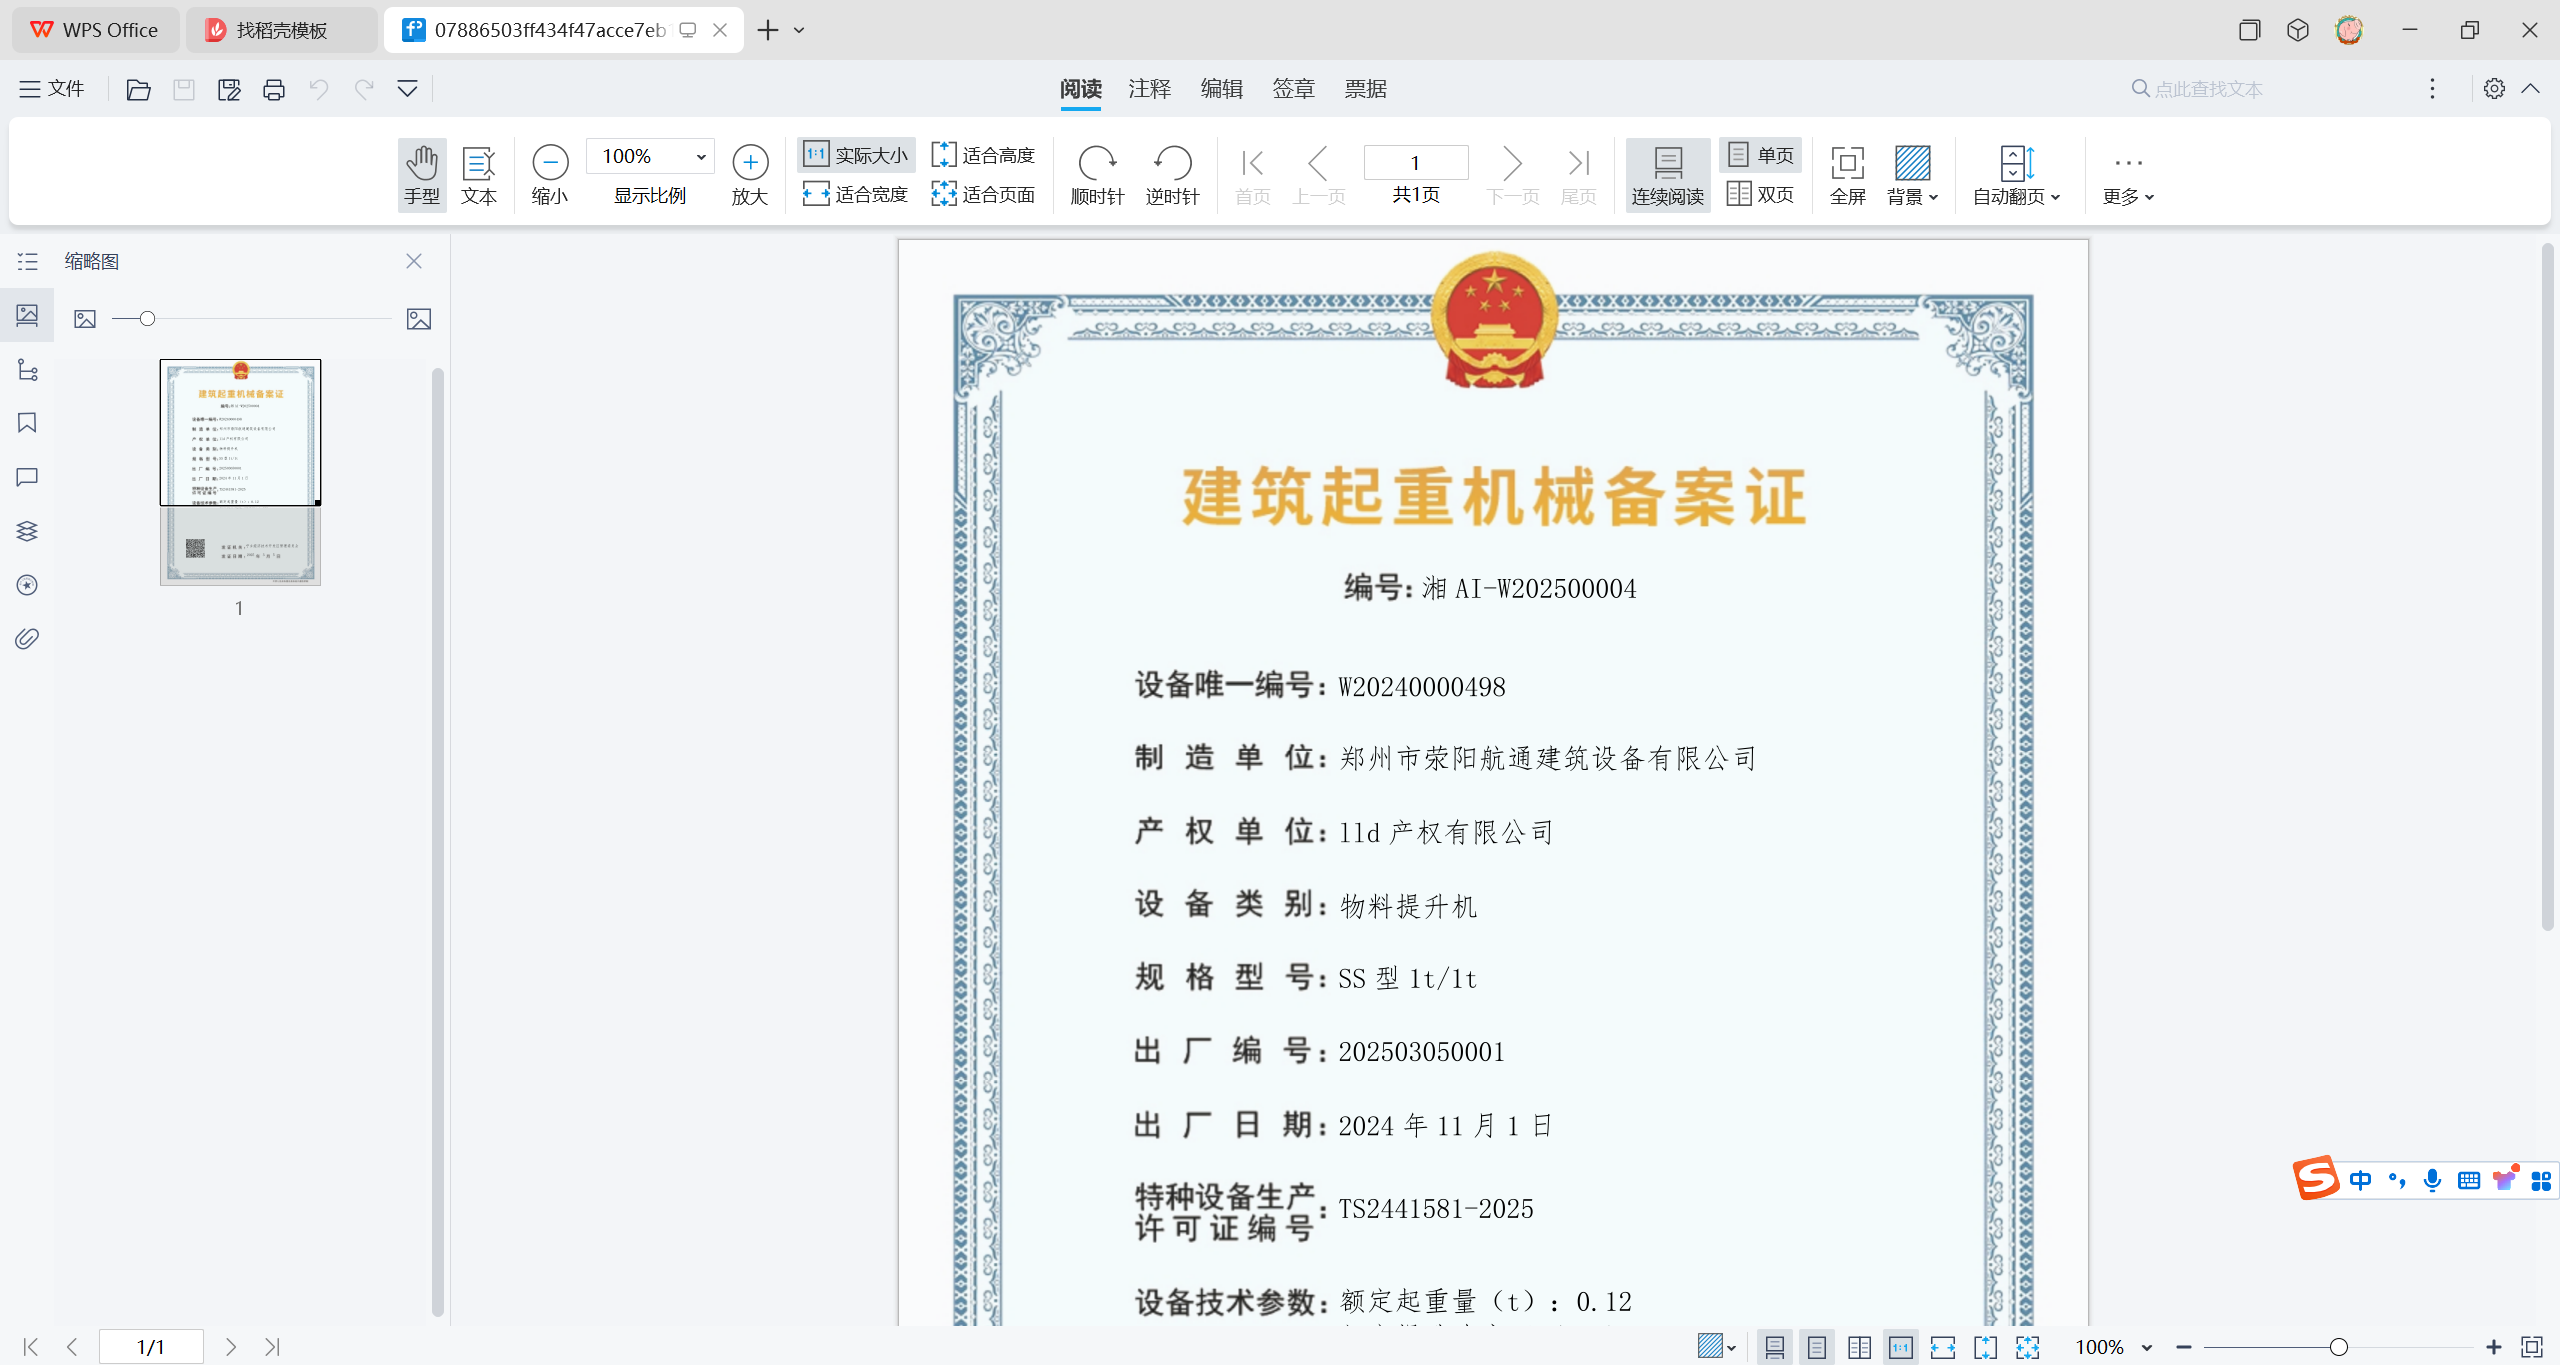
Task: Fit whole page (适合页面)
Action: tap(983, 194)
